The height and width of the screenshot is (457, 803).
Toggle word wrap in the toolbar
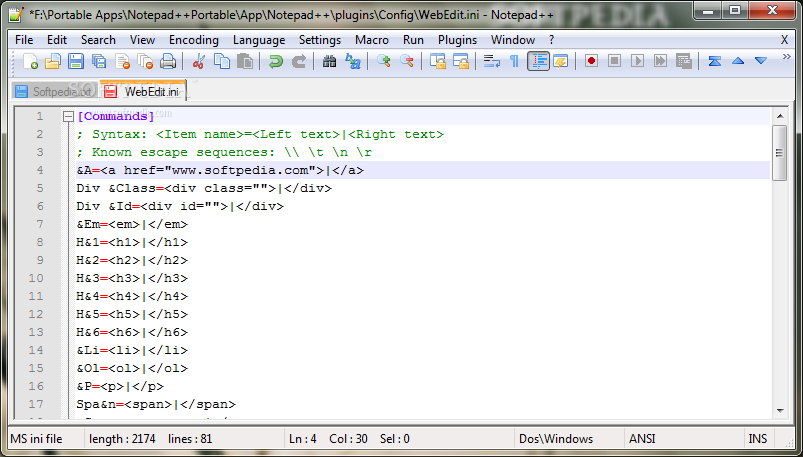click(492, 61)
